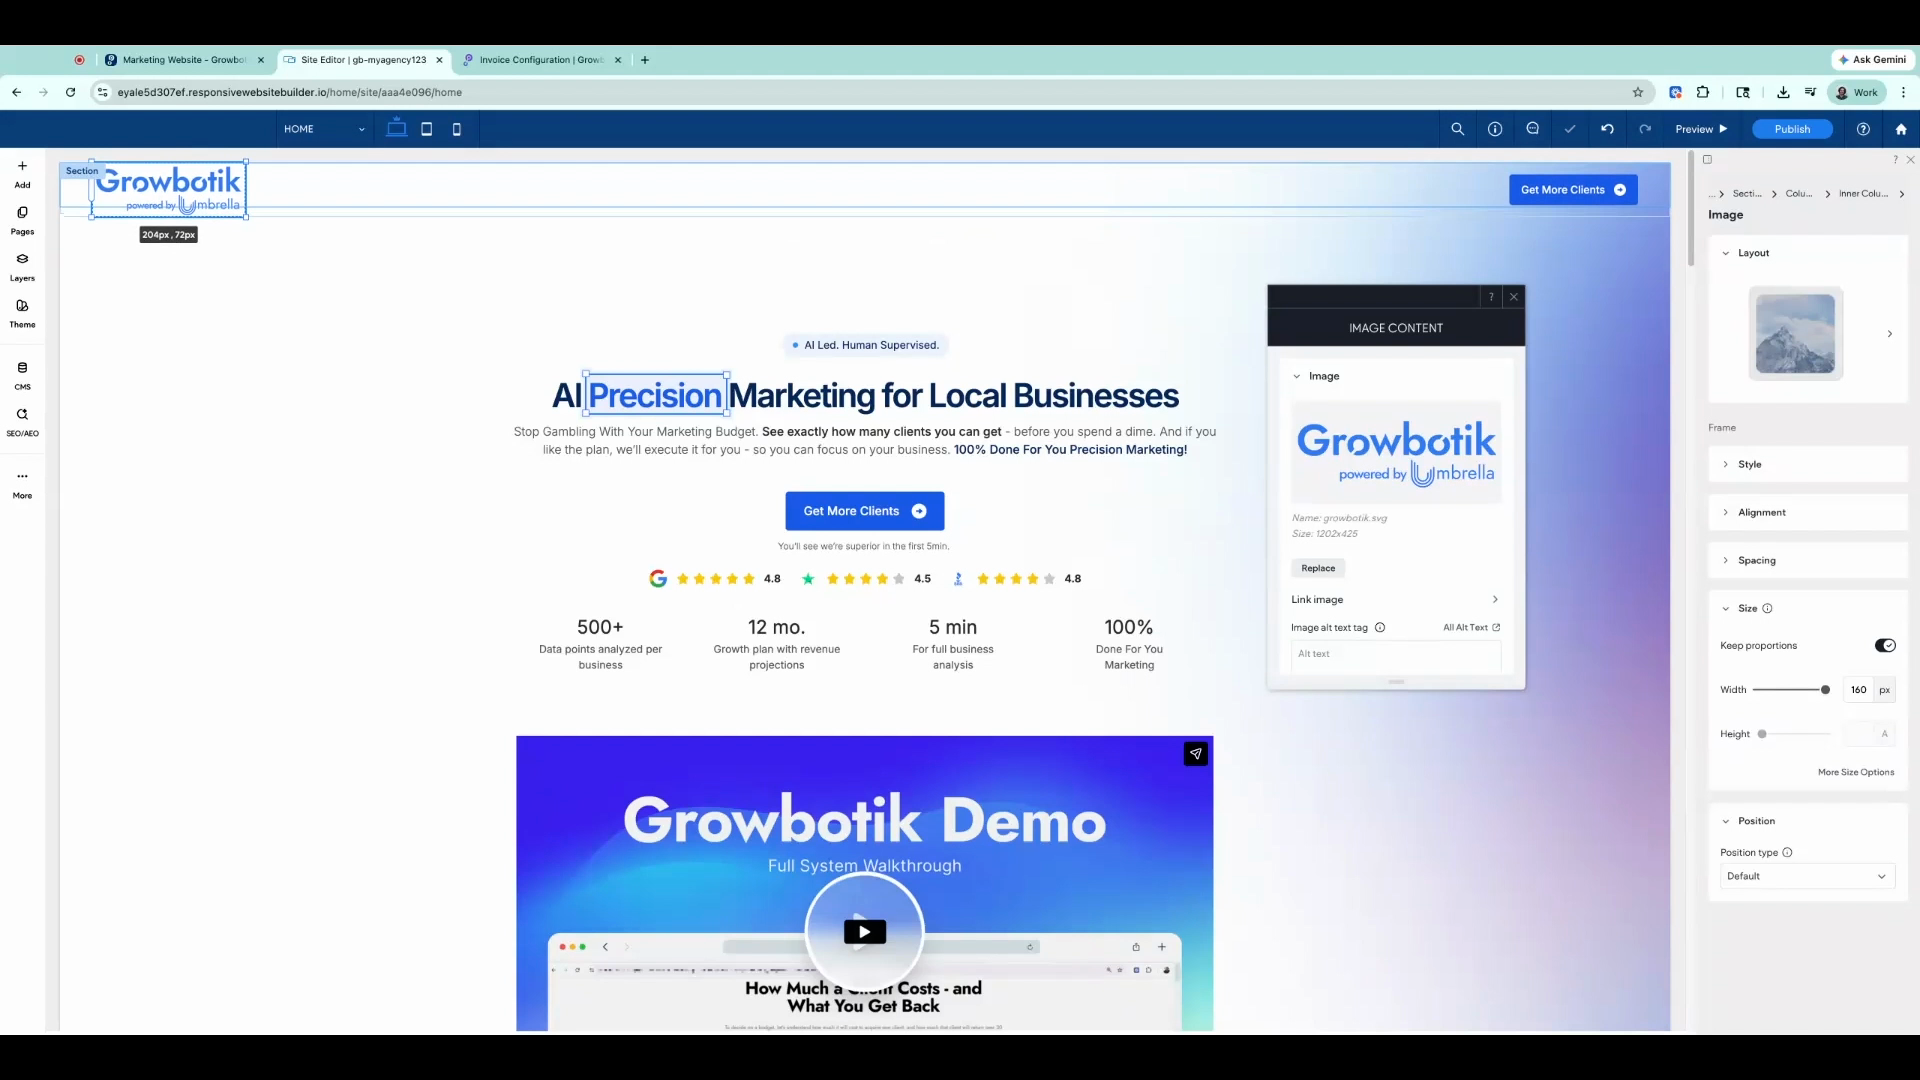Viewport: 1920px width, 1080px height.
Task: Click the Publish button
Action: coord(1792,129)
